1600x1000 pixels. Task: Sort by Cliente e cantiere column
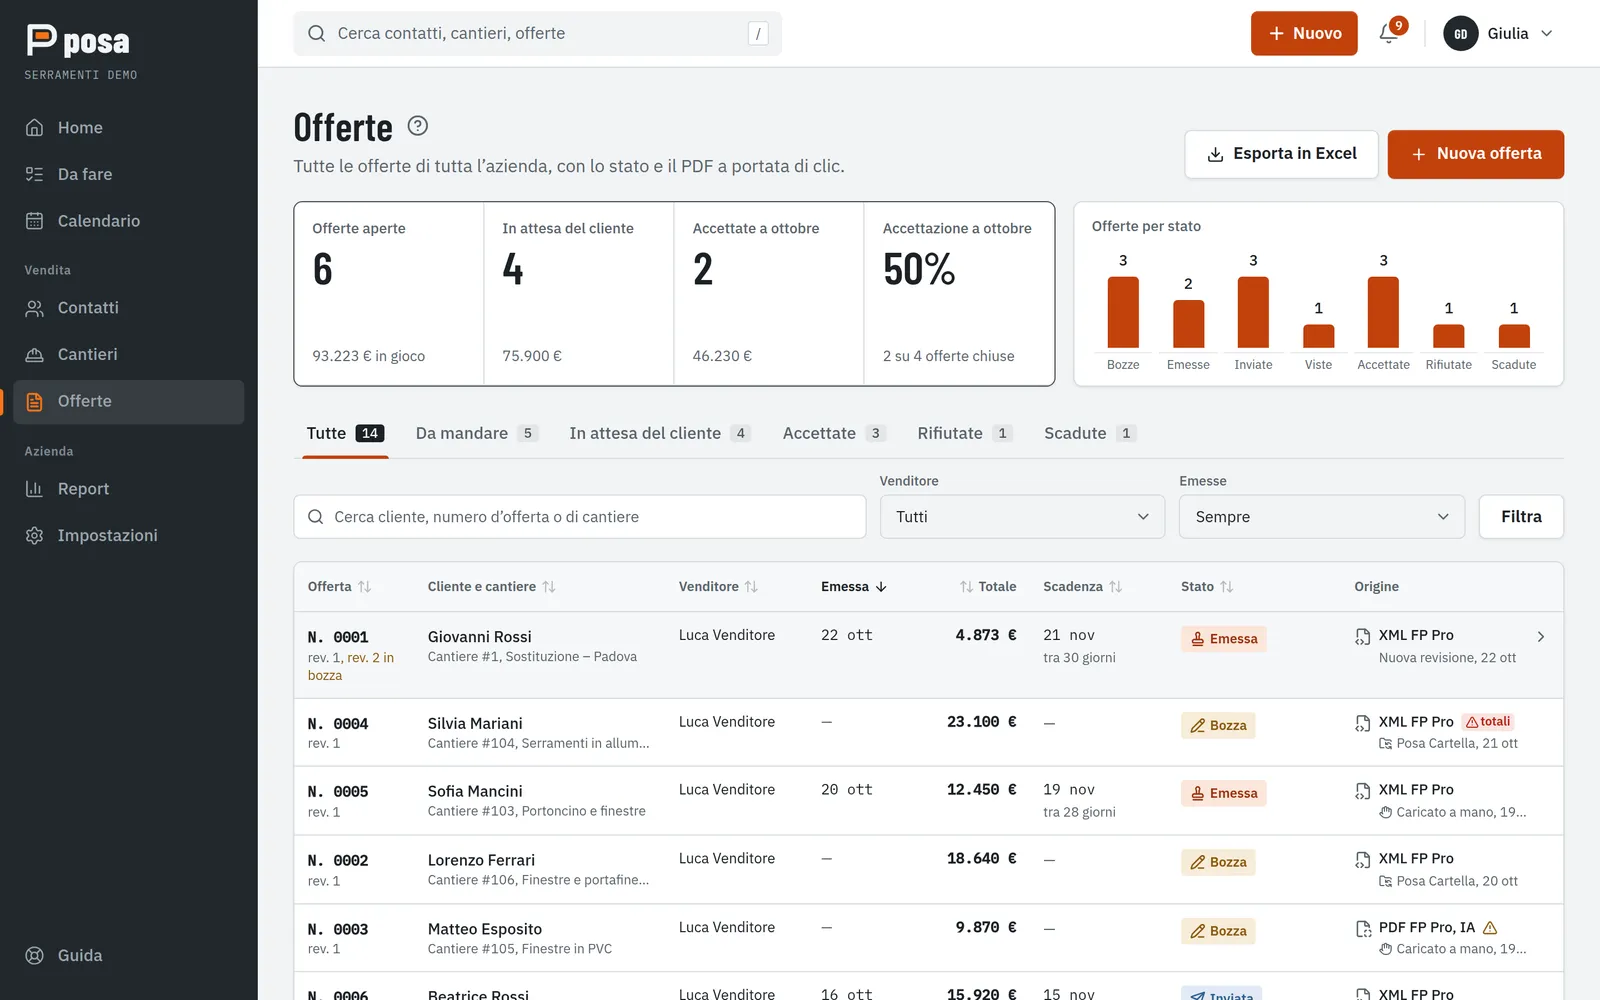[x=491, y=587]
